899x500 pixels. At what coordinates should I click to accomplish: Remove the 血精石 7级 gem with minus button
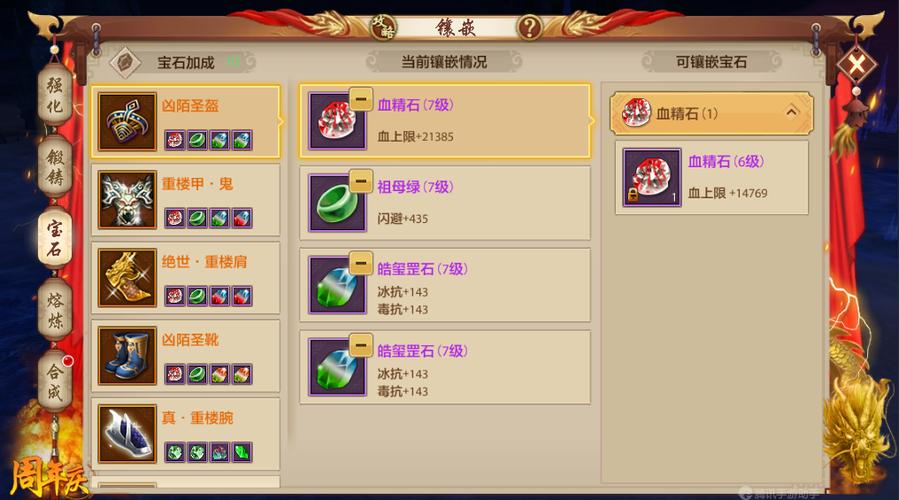click(x=361, y=99)
